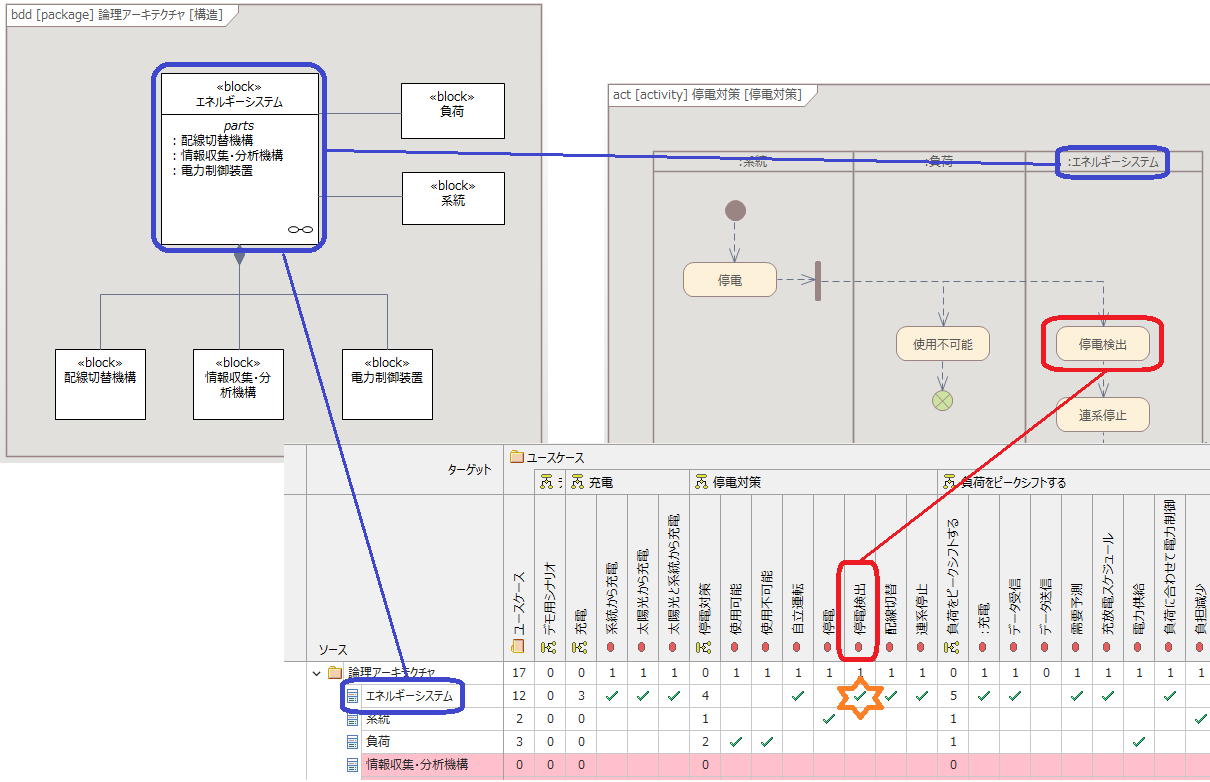The width and height of the screenshot is (1210, 782).
Task: Click the :系統 swimlane header
Action: pos(753,161)
